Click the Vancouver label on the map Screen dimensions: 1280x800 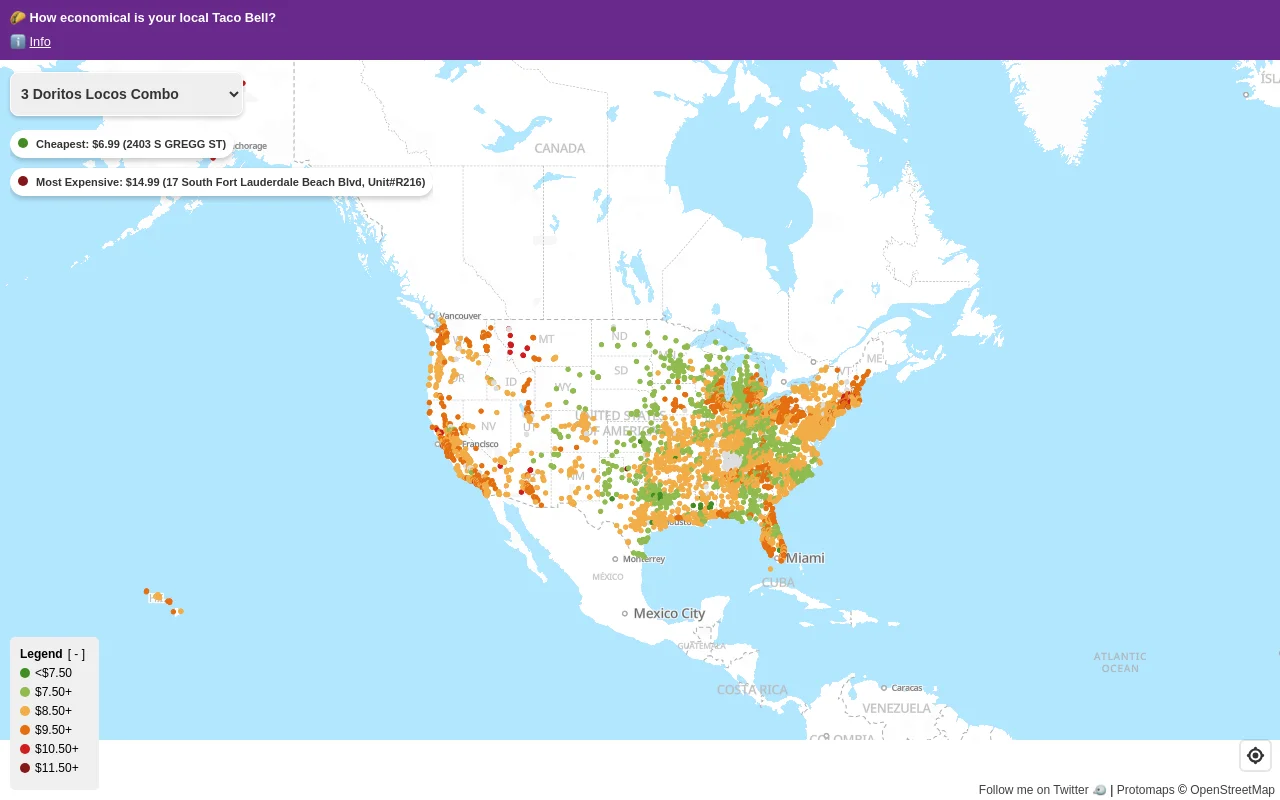[460, 316]
